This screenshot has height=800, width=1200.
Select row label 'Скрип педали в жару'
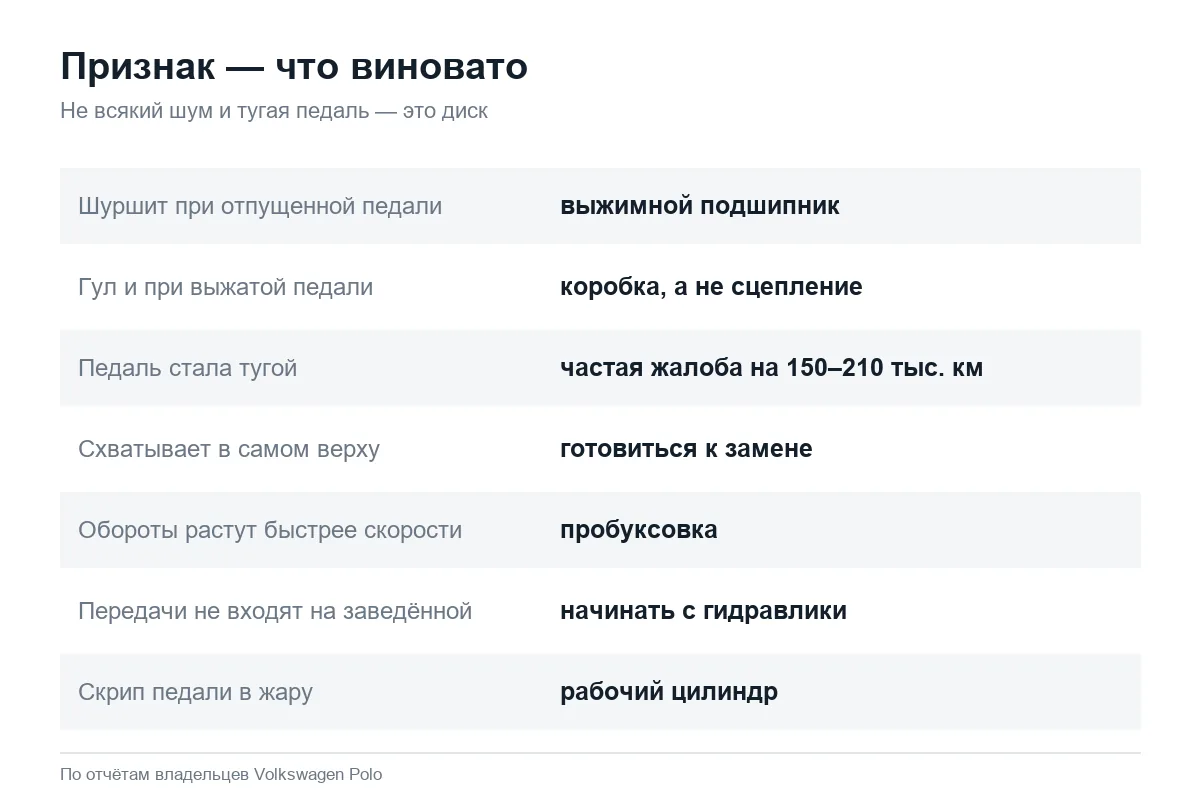[196, 692]
